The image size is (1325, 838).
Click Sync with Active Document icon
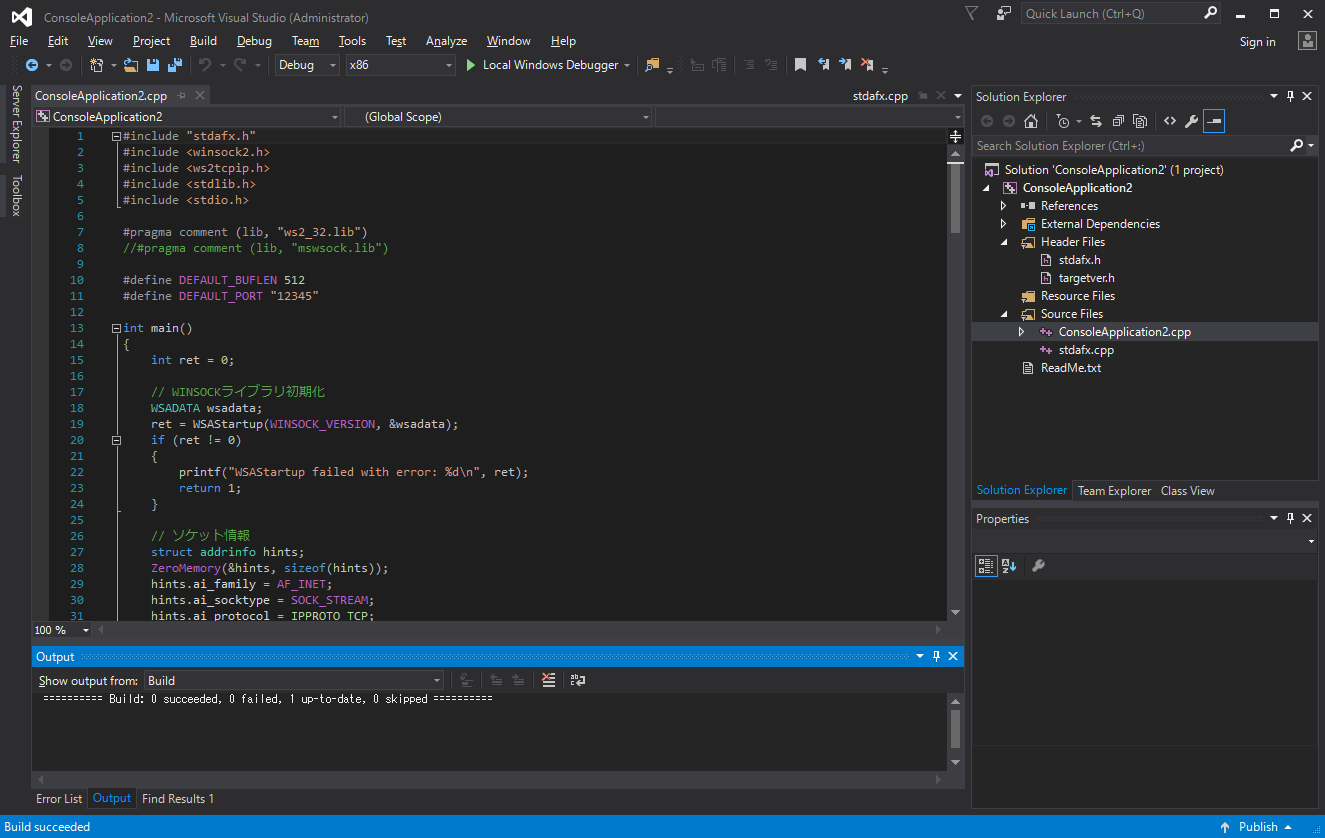coord(1096,121)
